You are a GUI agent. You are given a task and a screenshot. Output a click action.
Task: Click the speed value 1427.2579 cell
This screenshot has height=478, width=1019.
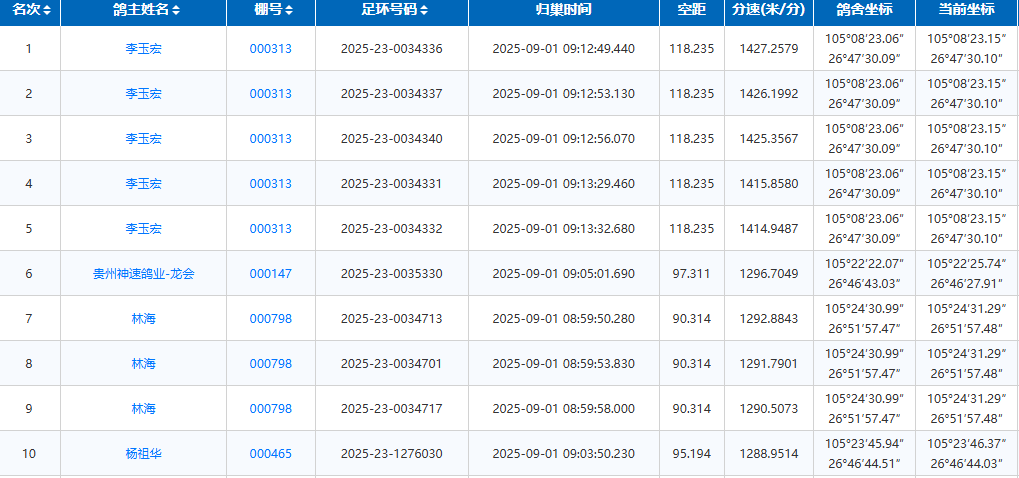(766, 49)
